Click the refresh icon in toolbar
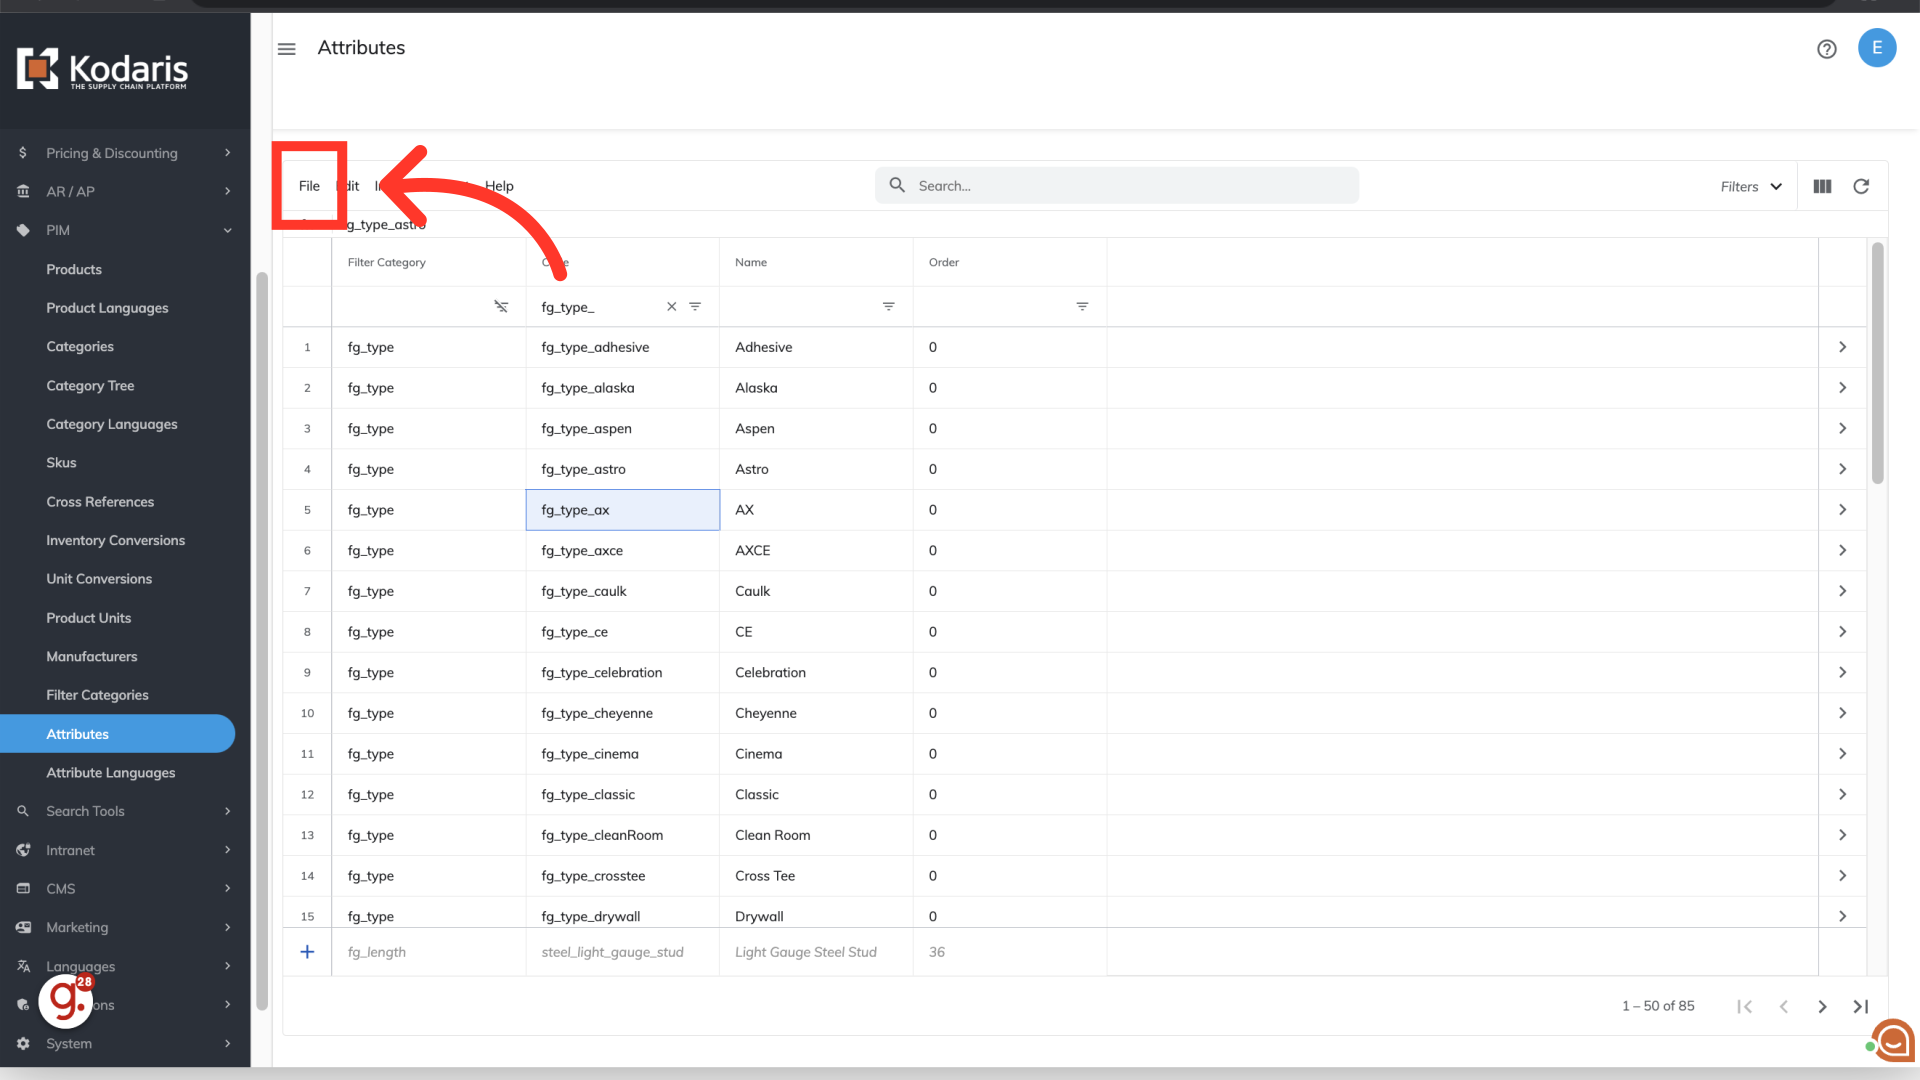1920x1080 pixels. [1861, 186]
